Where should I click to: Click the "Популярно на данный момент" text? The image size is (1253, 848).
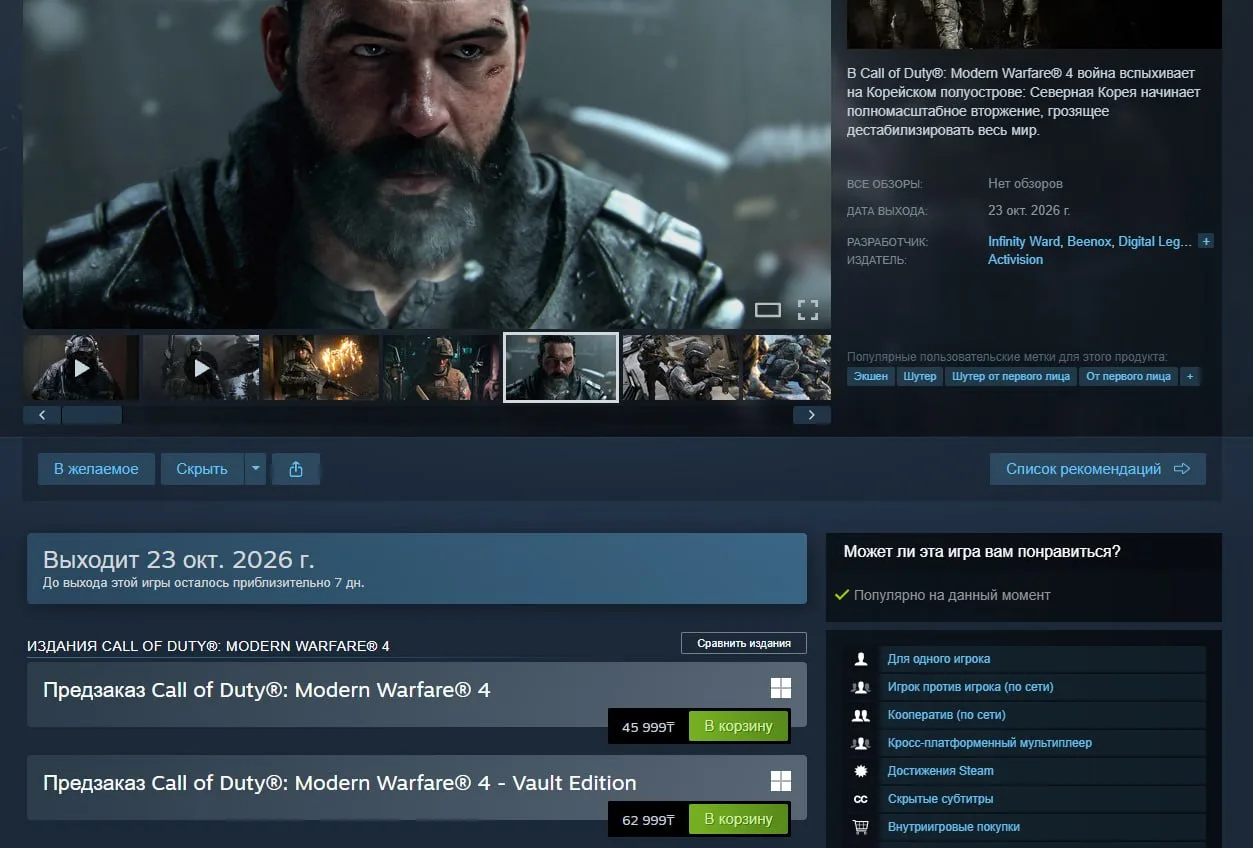[x=951, y=595]
